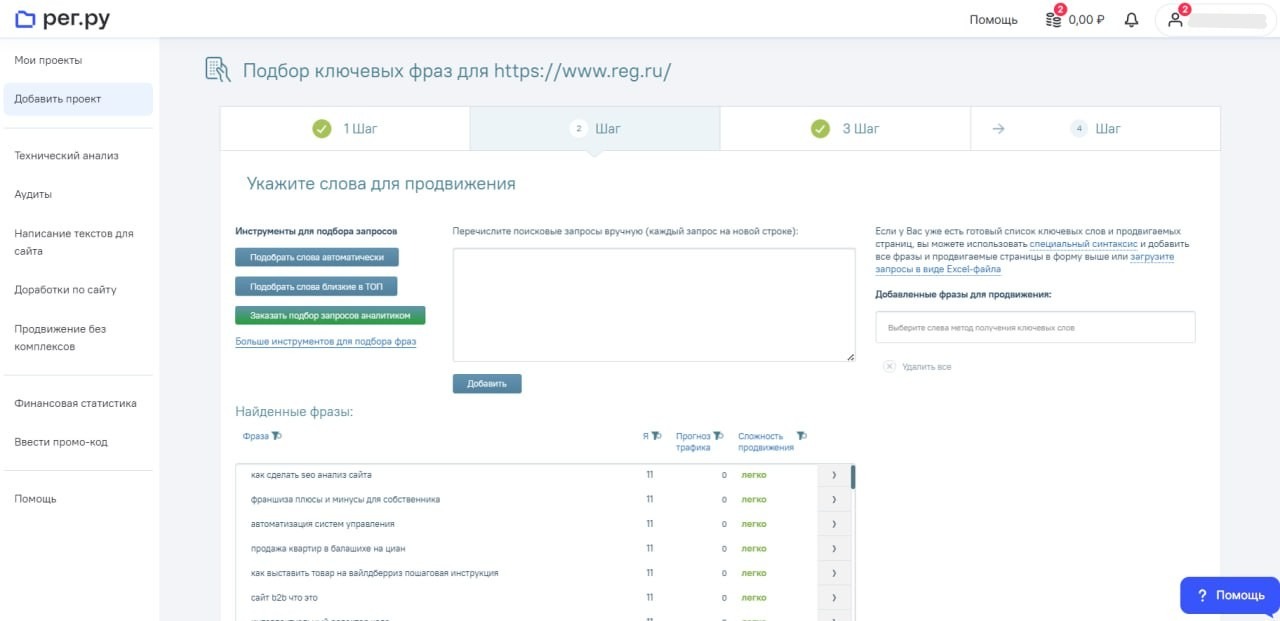Screen dimensions: 1280x621
Task: Click the Удалить все cross icon
Action: point(889,367)
